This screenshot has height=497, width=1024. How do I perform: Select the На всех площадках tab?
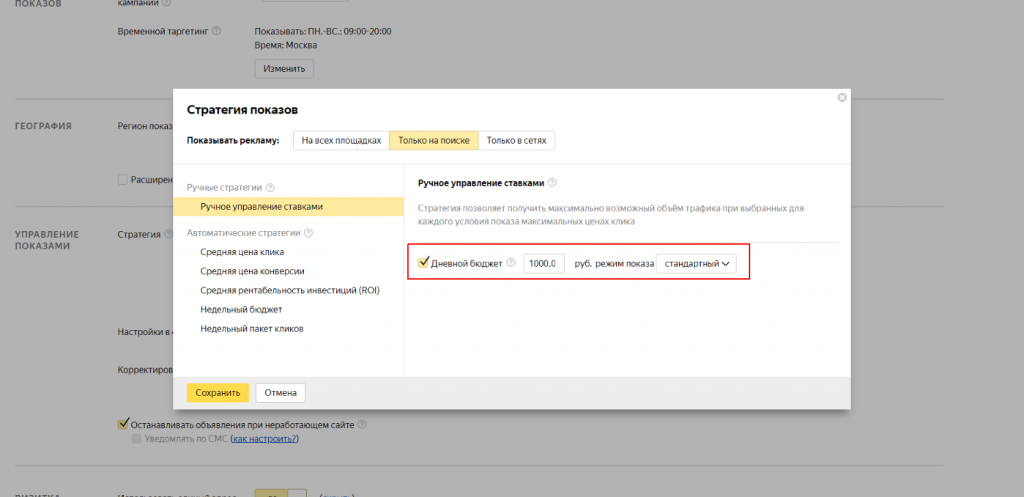341,141
